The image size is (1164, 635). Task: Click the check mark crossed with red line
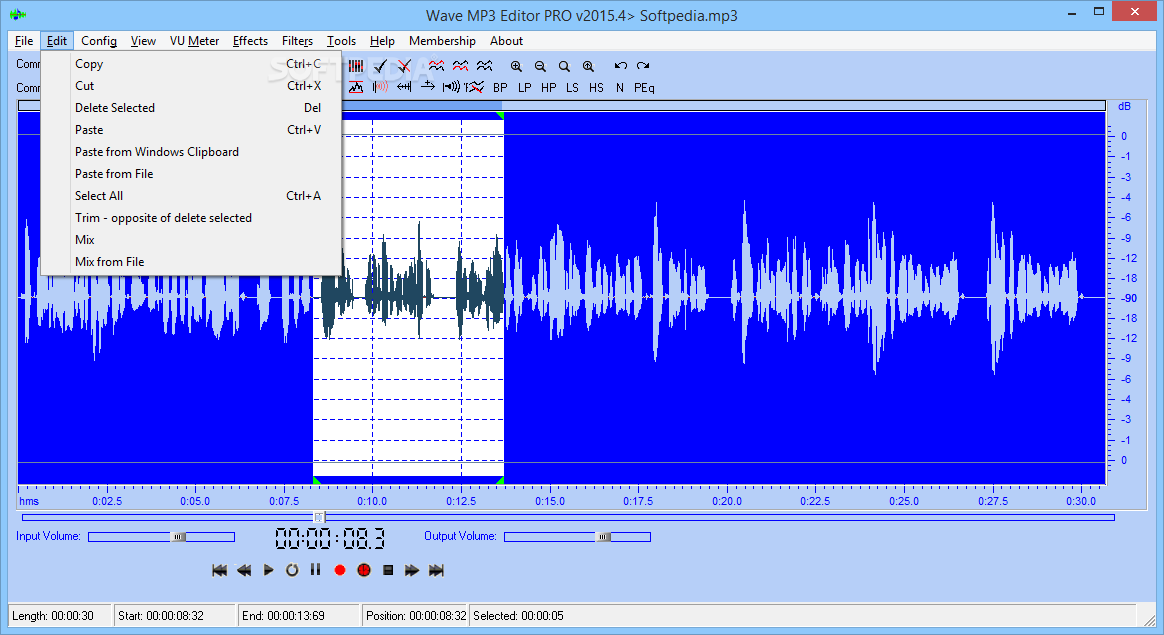click(x=404, y=66)
